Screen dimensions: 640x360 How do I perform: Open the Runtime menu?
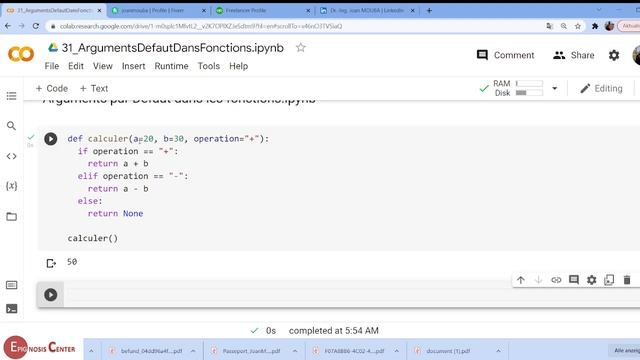[x=171, y=66]
